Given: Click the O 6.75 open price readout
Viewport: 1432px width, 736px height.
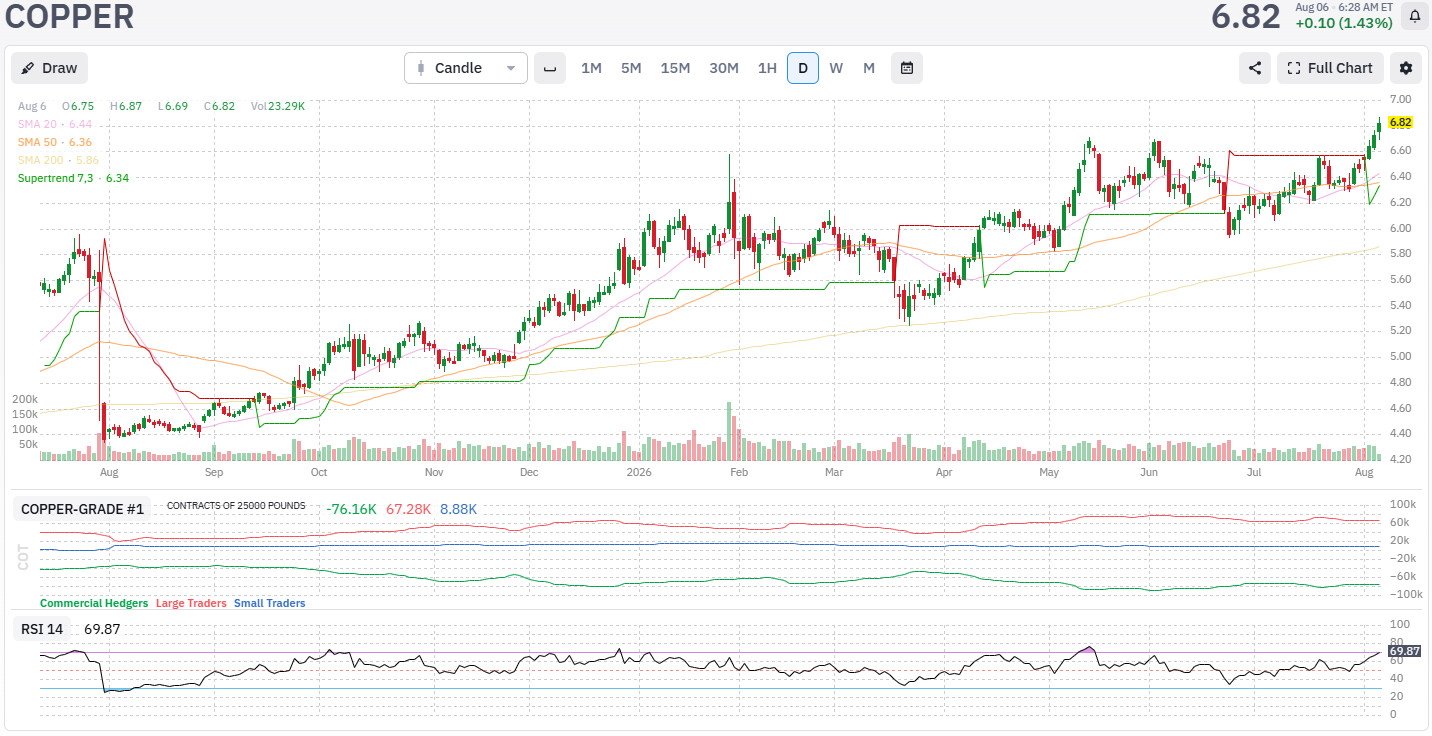Looking at the screenshot, I should pos(78,106).
